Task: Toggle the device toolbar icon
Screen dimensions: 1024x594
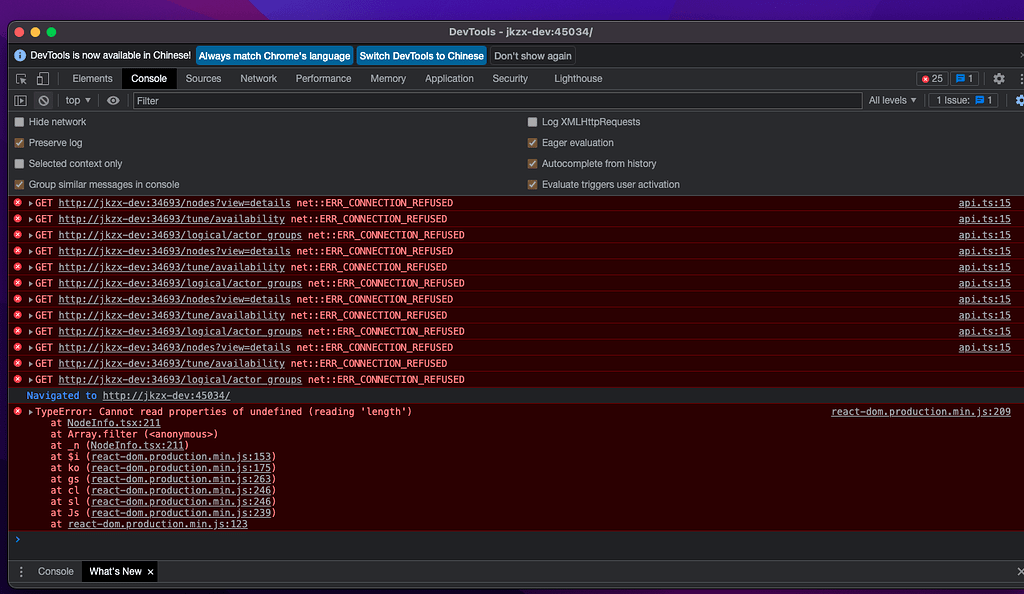Action: (x=40, y=78)
